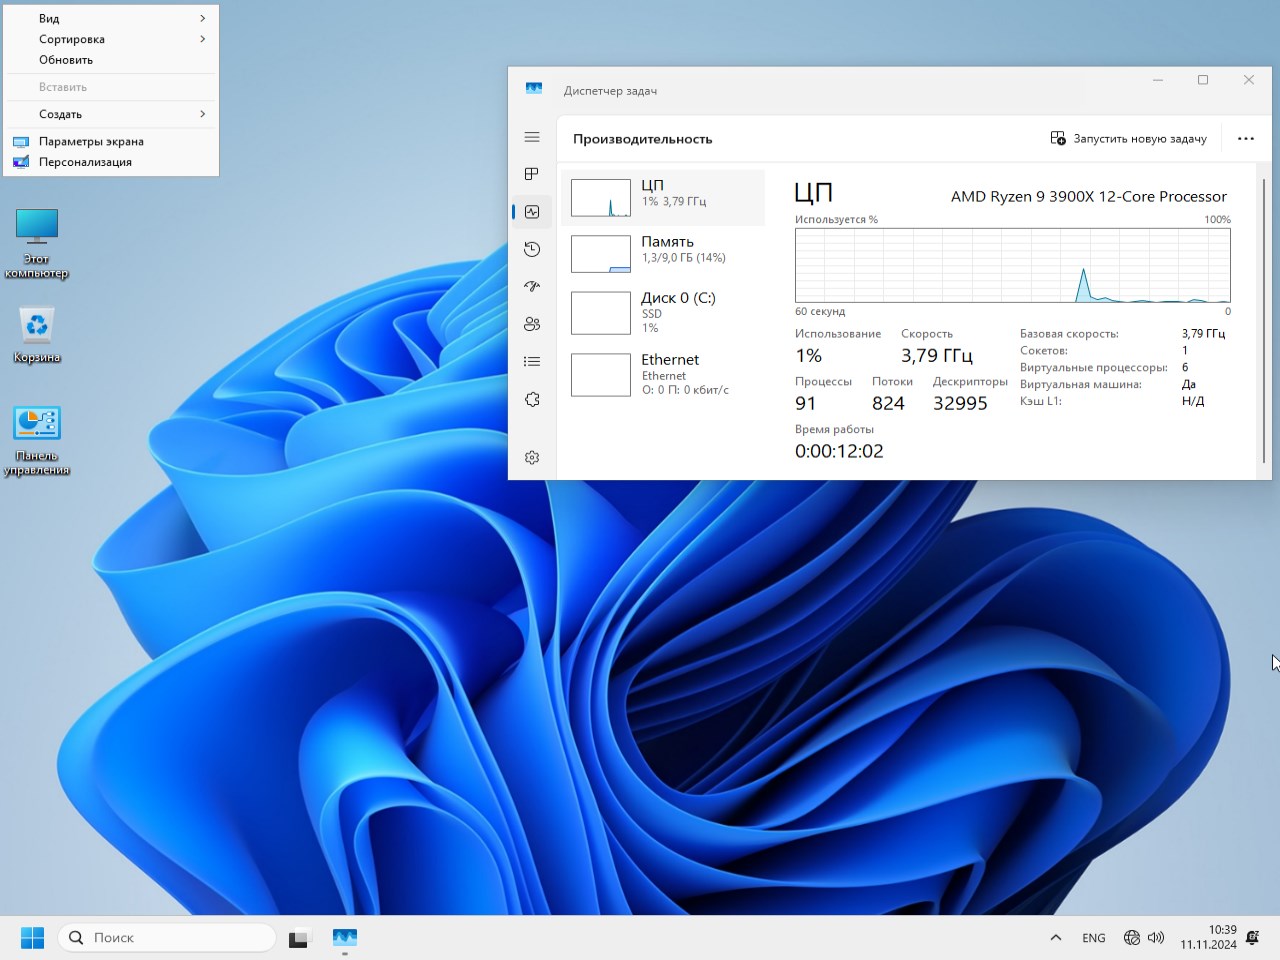Click the descriptors count 32995

click(x=960, y=403)
